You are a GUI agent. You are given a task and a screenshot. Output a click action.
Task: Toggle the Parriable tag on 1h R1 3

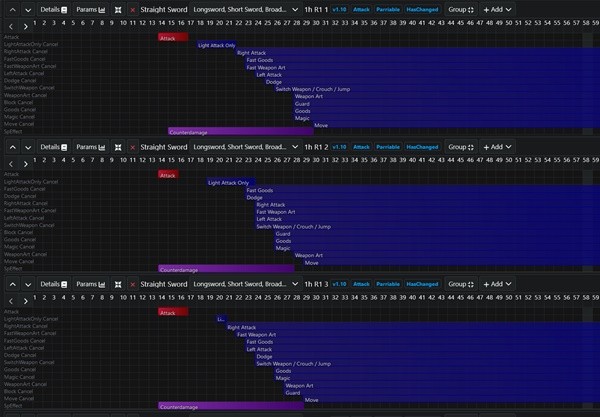click(x=388, y=284)
